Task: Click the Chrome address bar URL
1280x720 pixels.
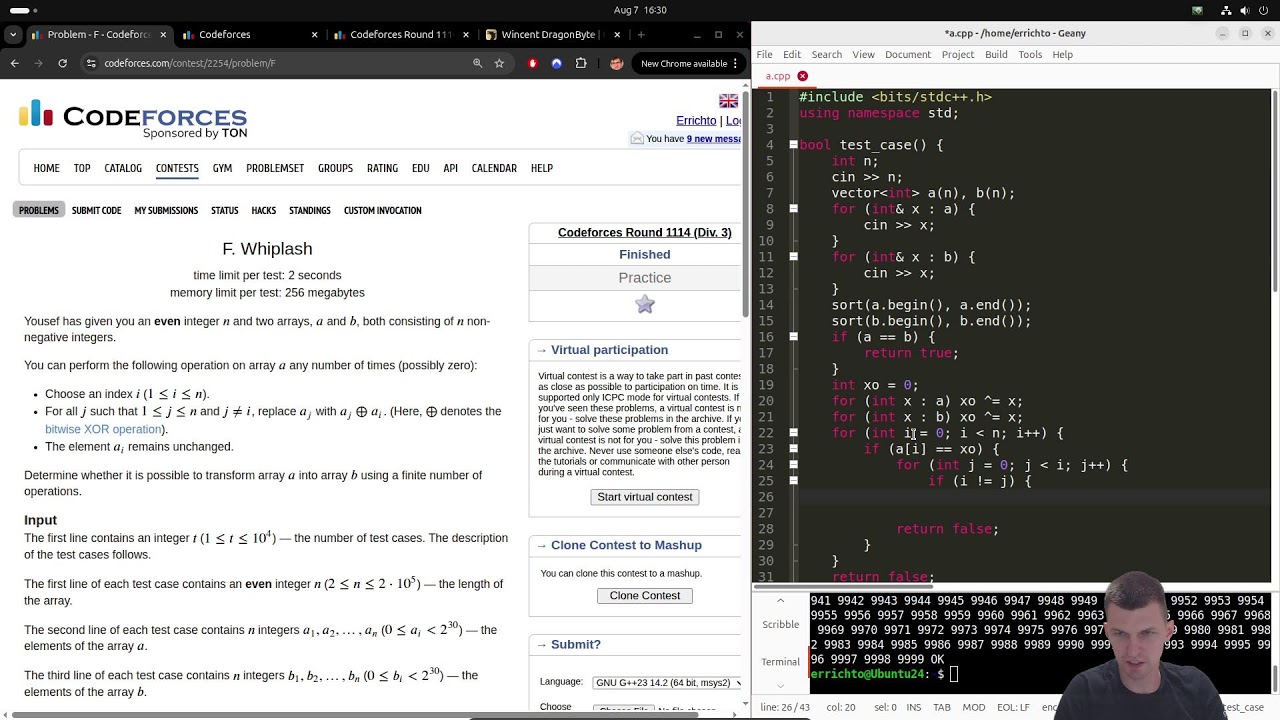Action: pyautogui.click(x=190, y=63)
